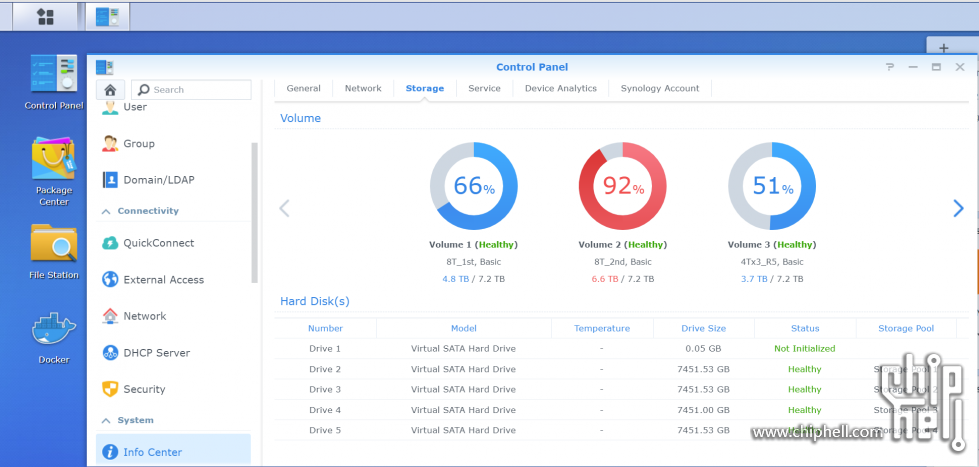Click the sidebar vertical scrollbar
Image resolution: width=979 pixels, height=467 pixels.
255,212
